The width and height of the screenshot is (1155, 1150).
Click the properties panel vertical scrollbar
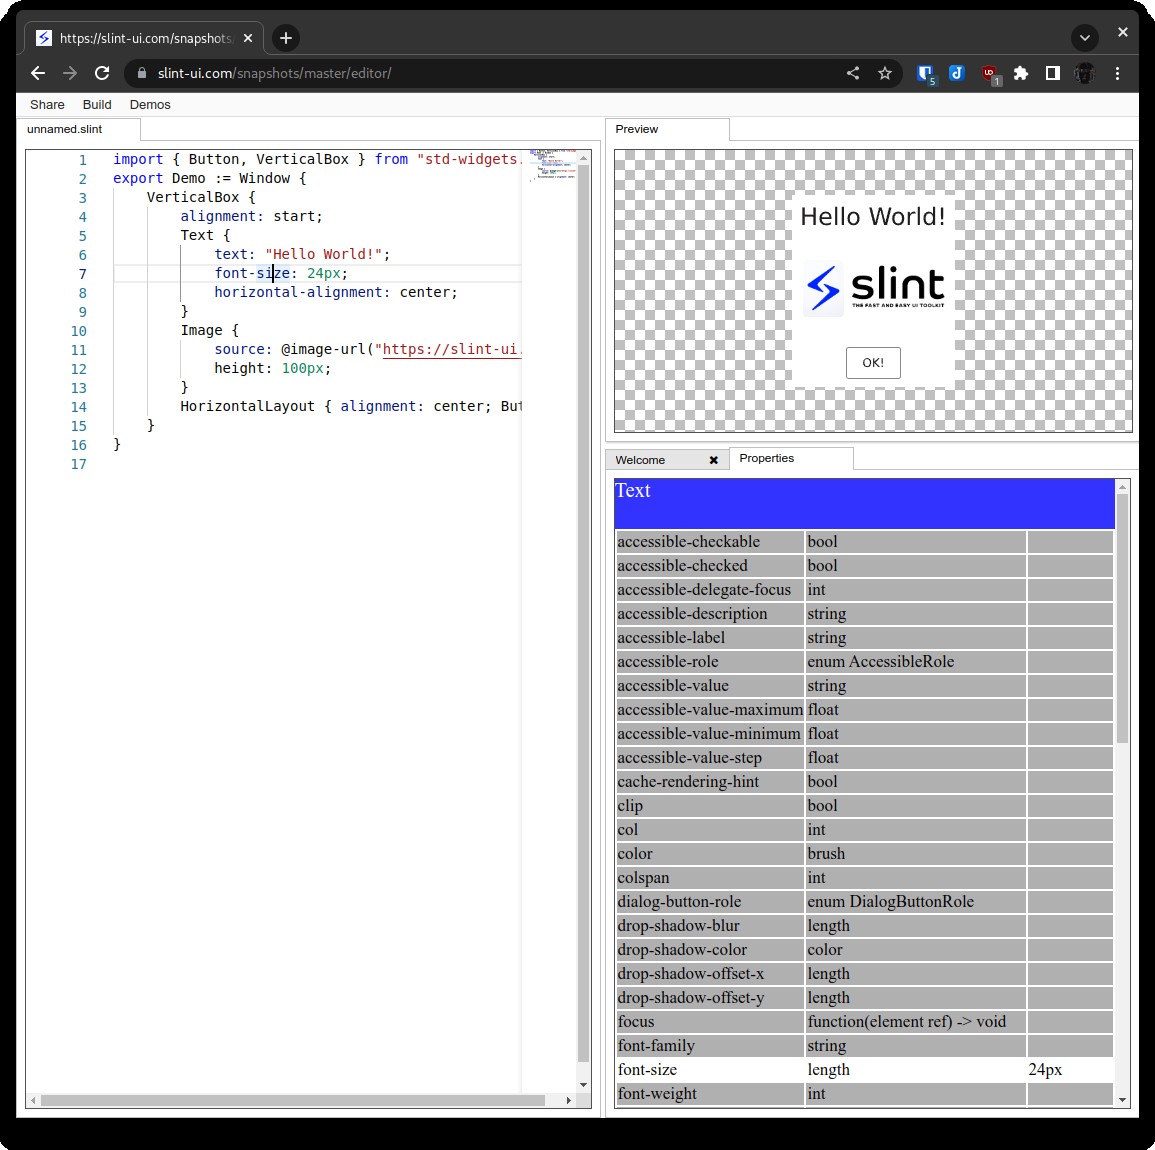pos(1123,619)
